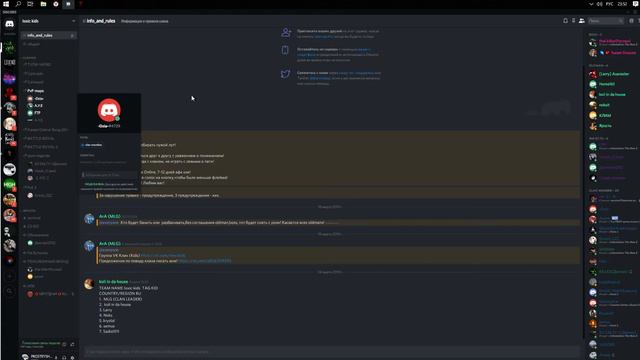Viewport: 640px width, 360px height.
Task: Click the red Discord avatar in the profile popout
Action: pos(109,110)
